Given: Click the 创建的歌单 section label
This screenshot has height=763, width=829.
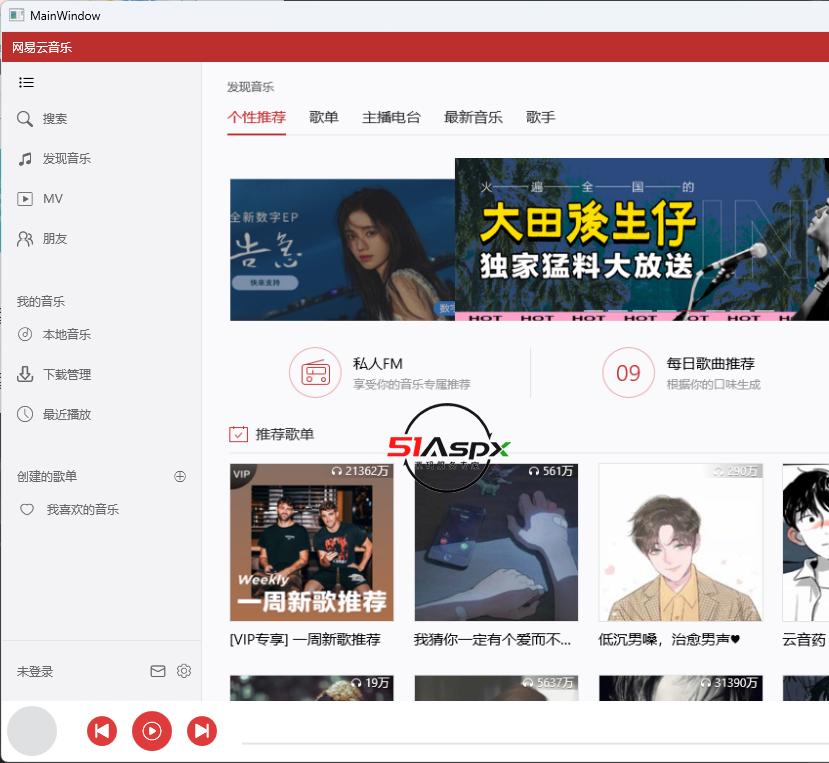Looking at the screenshot, I should tap(47, 476).
